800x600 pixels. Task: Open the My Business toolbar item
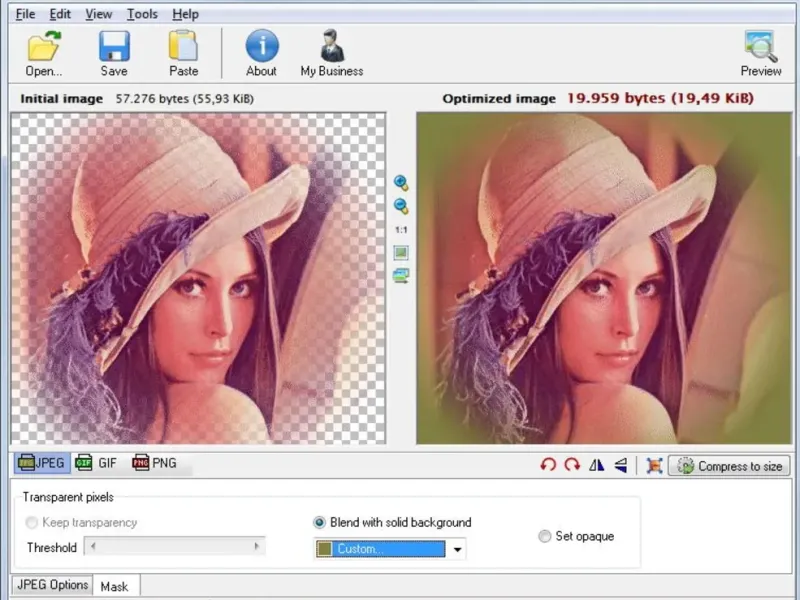[332, 53]
